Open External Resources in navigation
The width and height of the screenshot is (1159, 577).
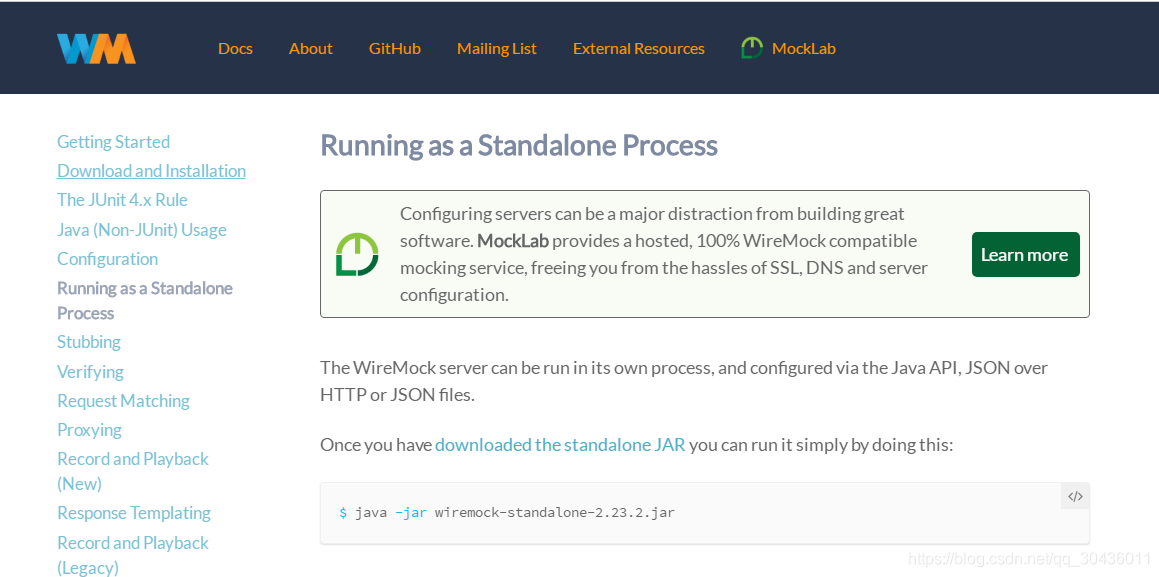639,49
